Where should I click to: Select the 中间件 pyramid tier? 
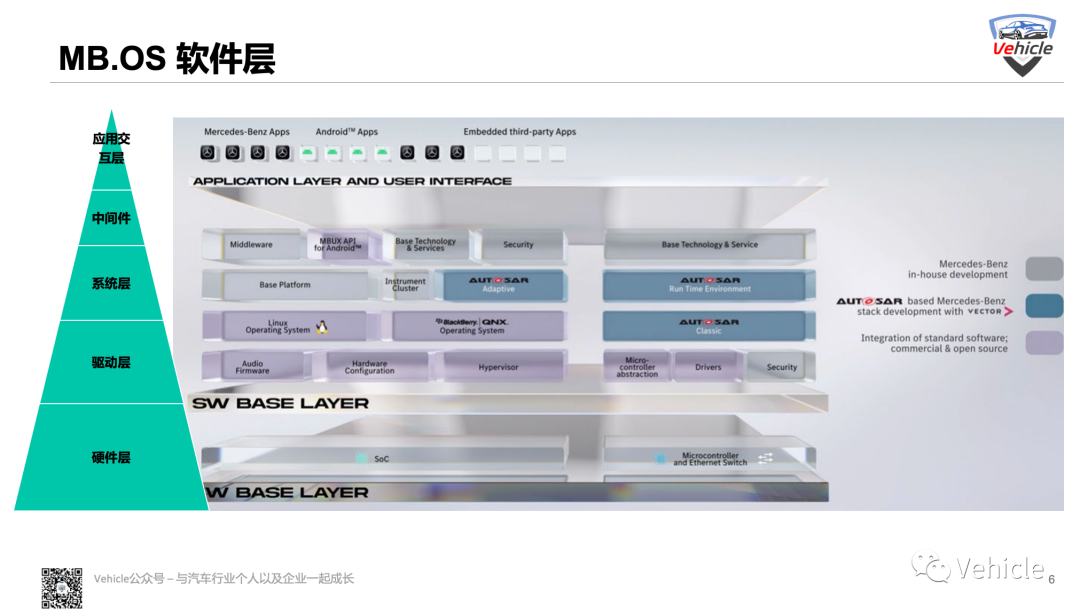[111, 218]
